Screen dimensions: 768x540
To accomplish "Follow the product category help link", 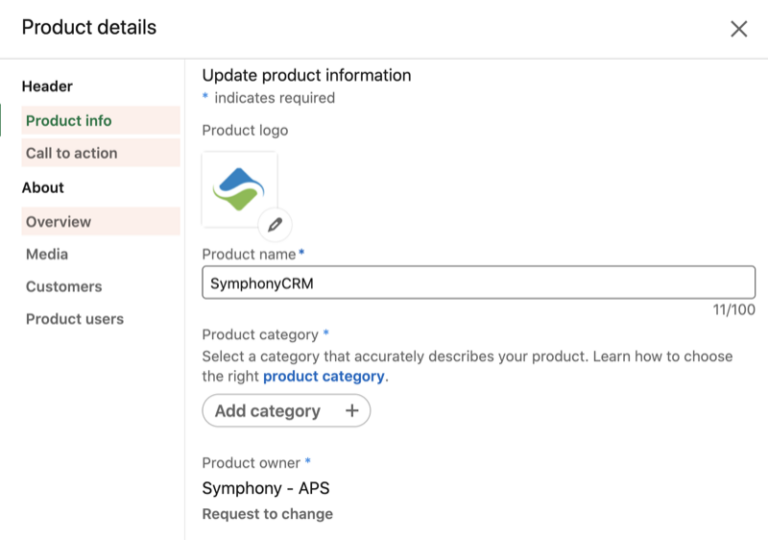I will (x=323, y=376).
